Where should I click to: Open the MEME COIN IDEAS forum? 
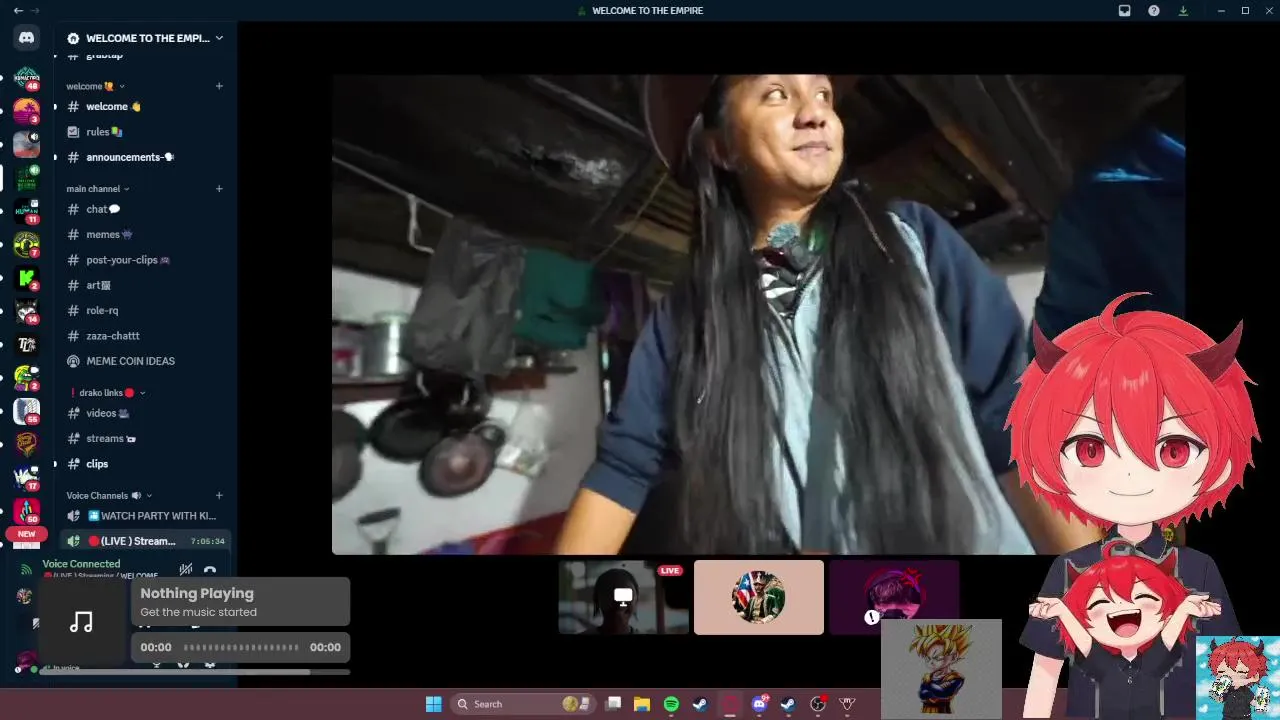146,361
